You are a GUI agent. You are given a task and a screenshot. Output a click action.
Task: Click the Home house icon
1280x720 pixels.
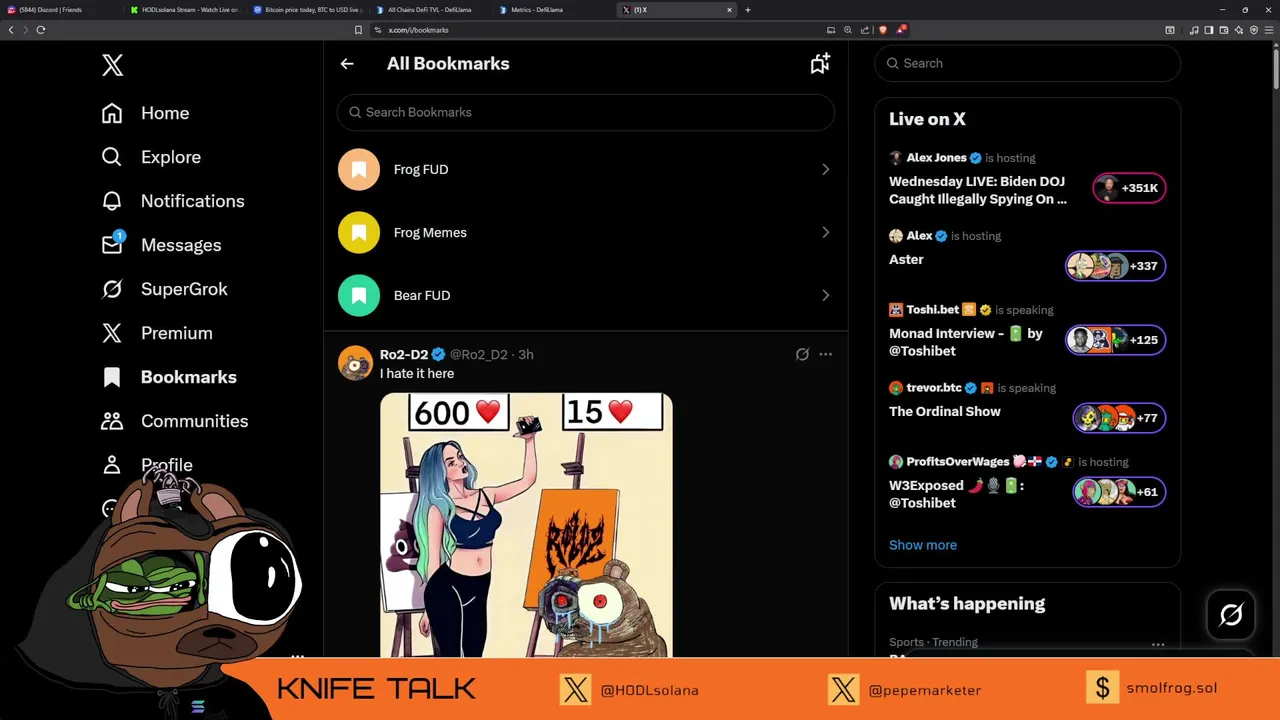coord(112,113)
